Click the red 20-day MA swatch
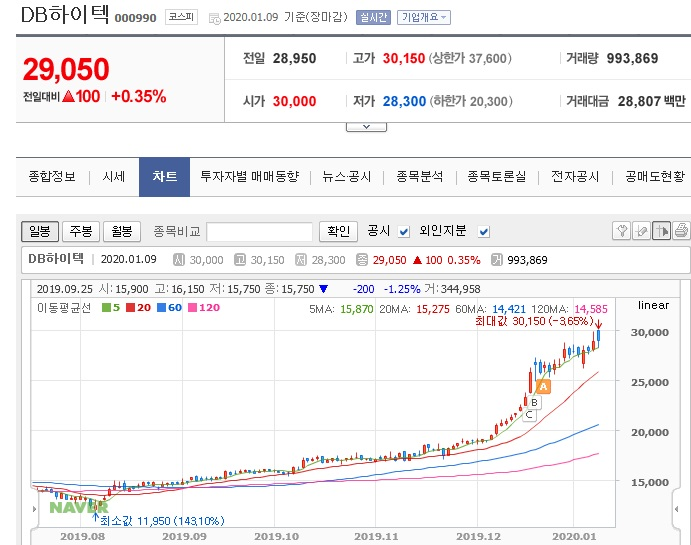The width and height of the screenshot is (691, 545). [130, 308]
